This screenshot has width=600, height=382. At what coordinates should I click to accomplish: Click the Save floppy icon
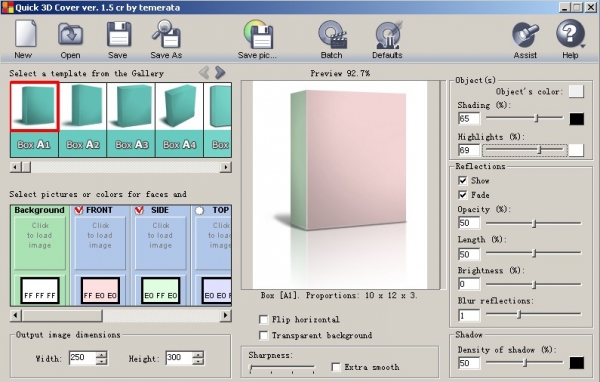[x=119, y=34]
